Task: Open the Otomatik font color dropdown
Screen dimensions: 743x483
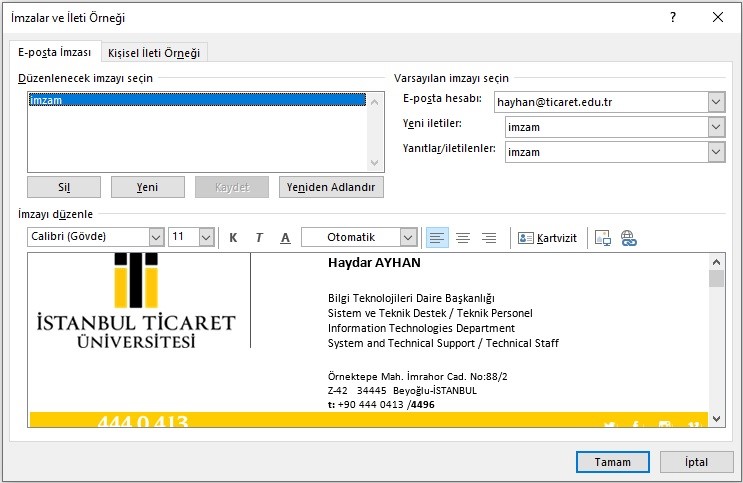Action: coord(408,237)
